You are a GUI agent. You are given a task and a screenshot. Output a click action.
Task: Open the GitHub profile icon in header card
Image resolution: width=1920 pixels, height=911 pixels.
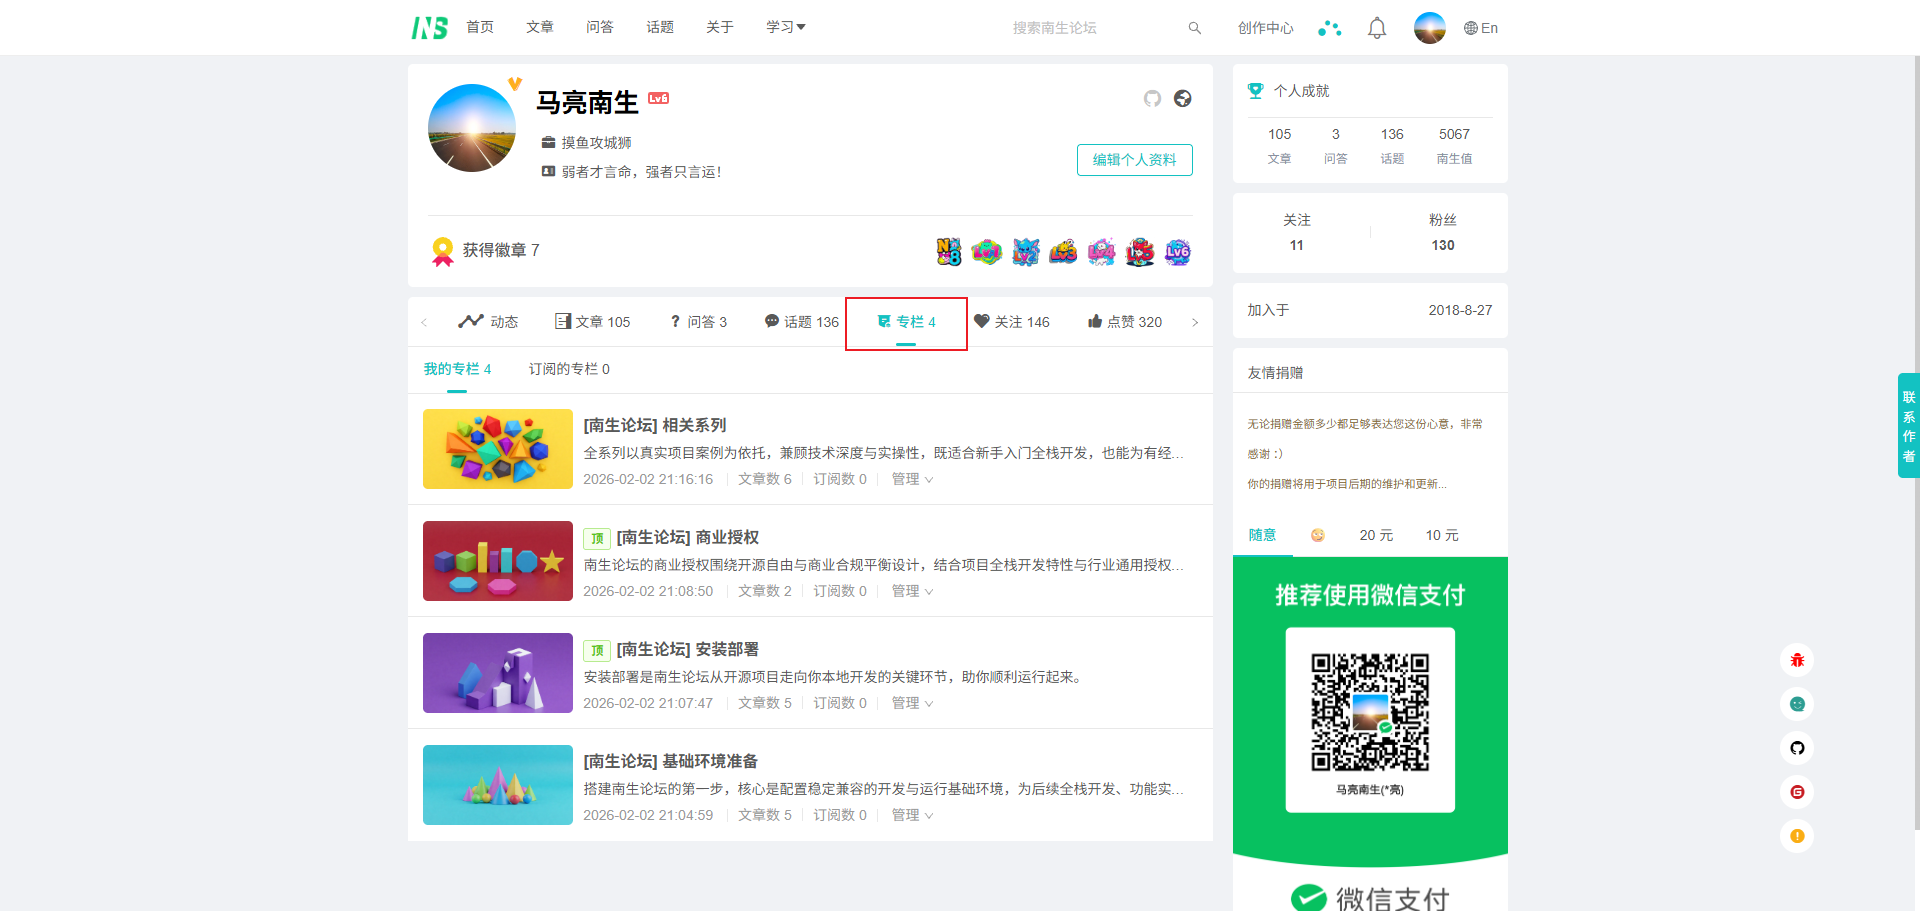pyautogui.click(x=1152, y=98)
